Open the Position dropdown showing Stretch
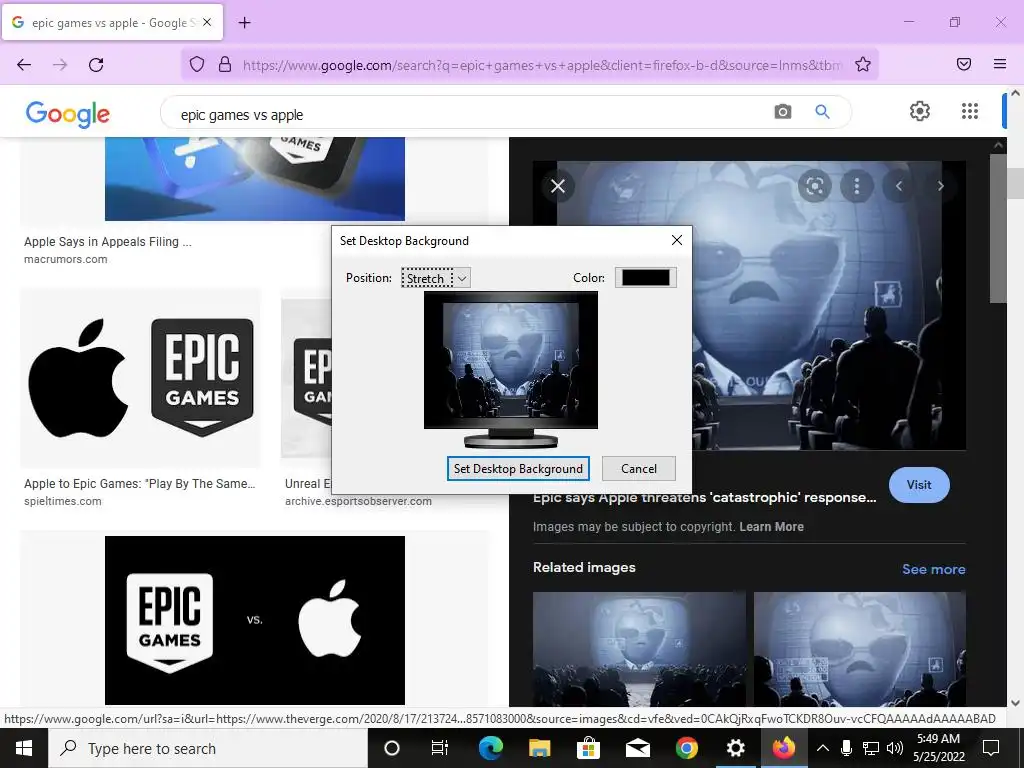 436,278
